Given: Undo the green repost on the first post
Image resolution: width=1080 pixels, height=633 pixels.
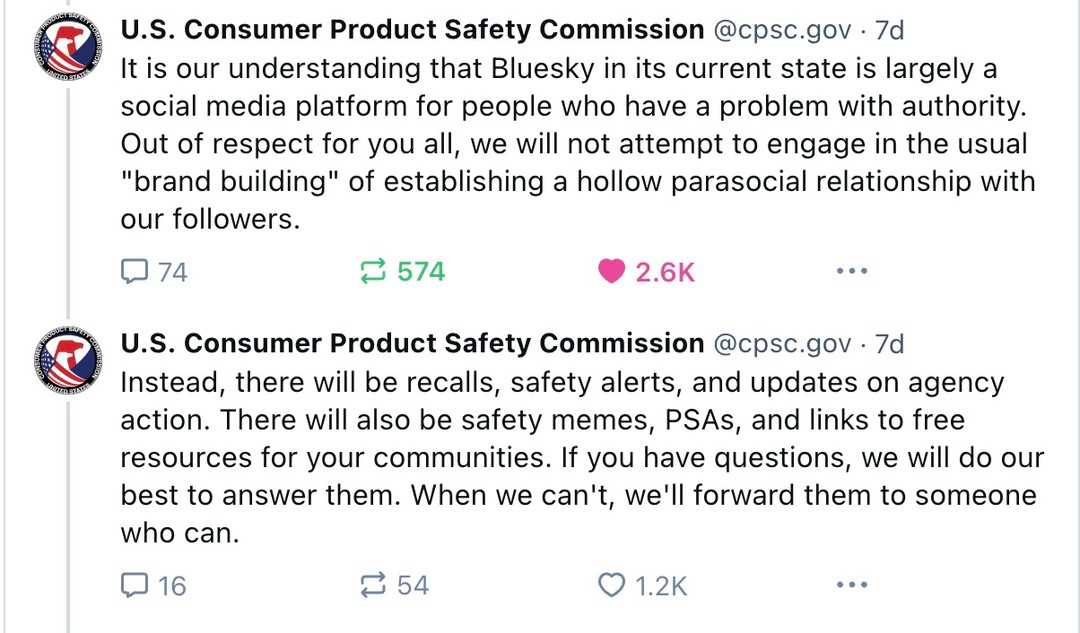Looking at the screenshot, I should (372, 271).
